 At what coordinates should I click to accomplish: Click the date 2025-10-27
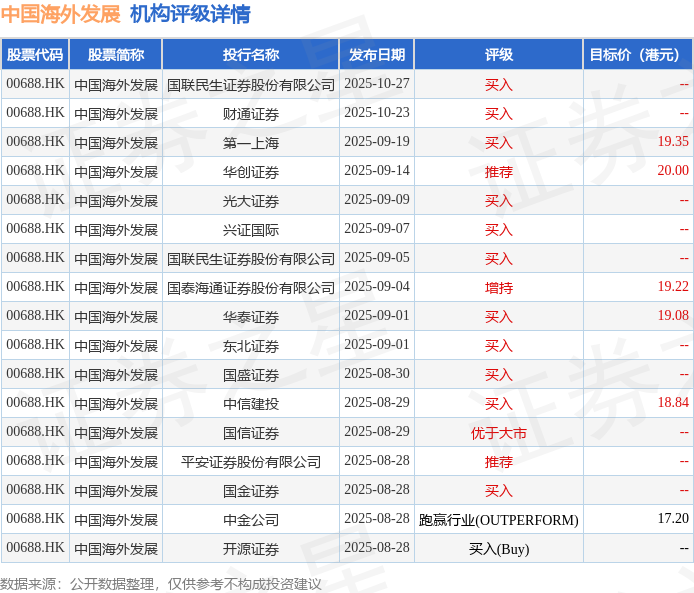tap(377, 83)
